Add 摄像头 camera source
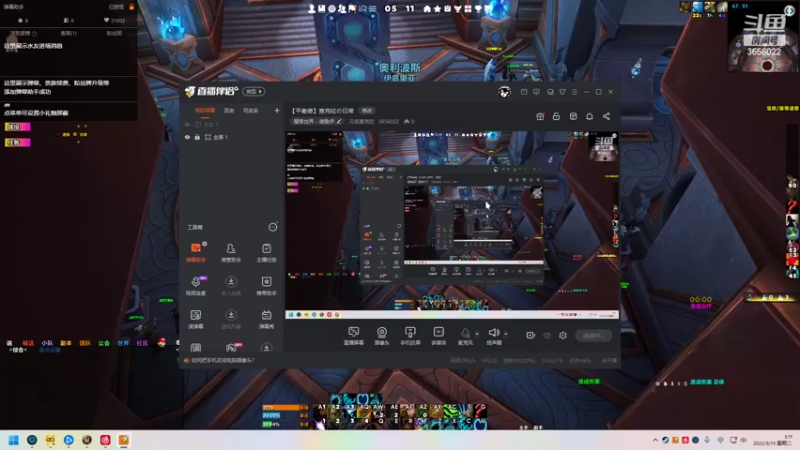Viewport: 800px width, 450px height. point(382,336)
